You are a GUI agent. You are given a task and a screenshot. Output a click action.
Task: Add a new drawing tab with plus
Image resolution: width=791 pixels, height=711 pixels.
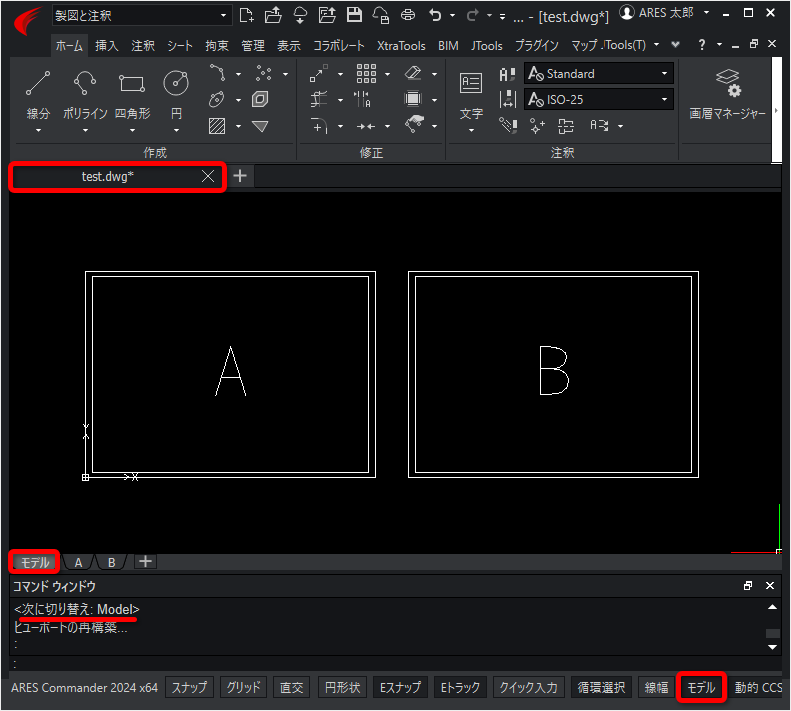[240, 176]
